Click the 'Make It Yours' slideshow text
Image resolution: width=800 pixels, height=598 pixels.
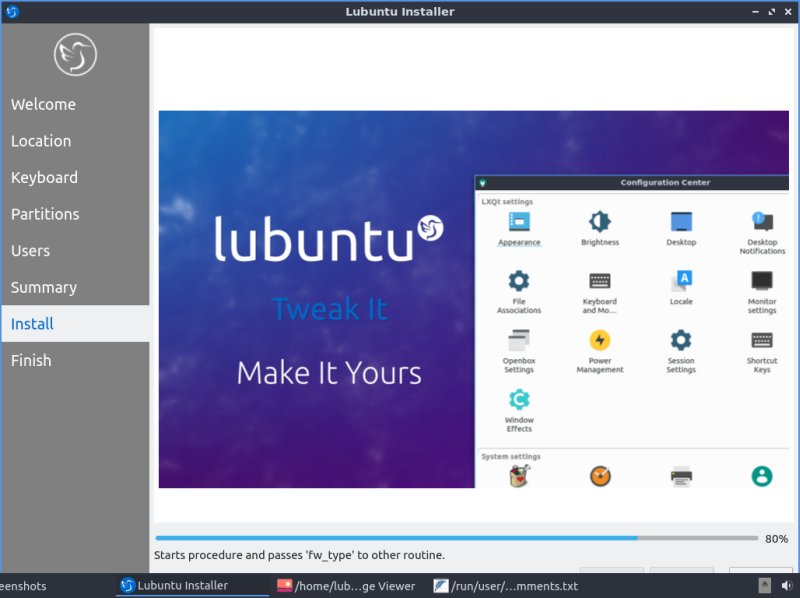[329, 373]
